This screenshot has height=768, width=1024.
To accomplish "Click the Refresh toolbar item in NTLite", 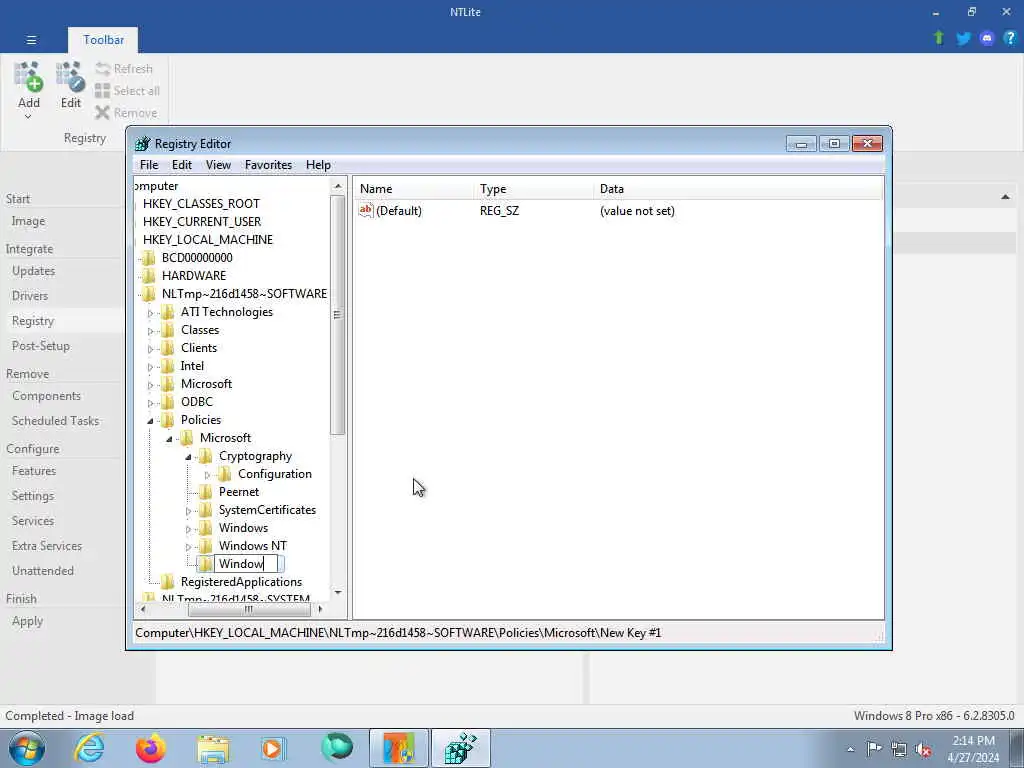I will point(124,69).
